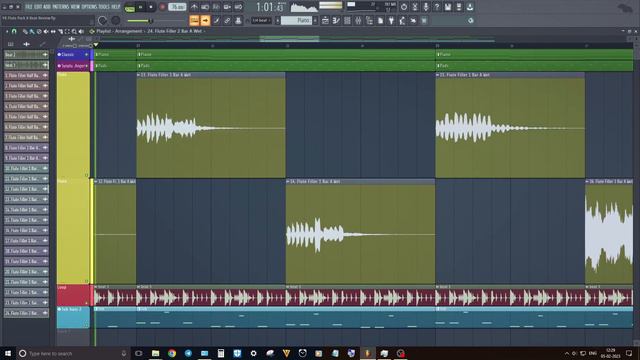
Task: Click the undo history circular icon
Action: point(404,7)
